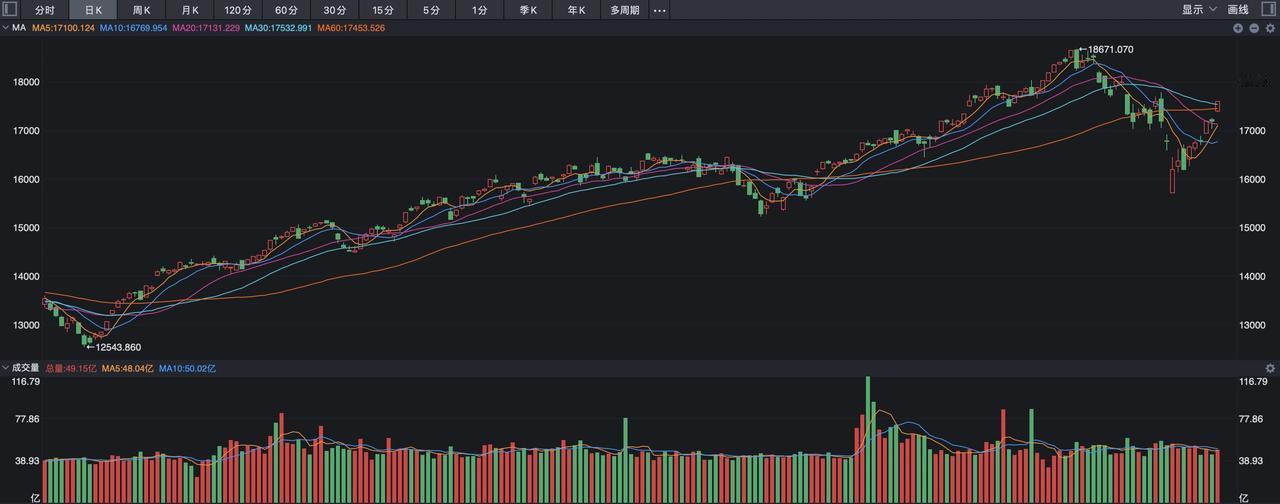This screenshot has width=1280, height=504.
Task: Click the MA20 magenta indicator label
Action: [205, 28]
